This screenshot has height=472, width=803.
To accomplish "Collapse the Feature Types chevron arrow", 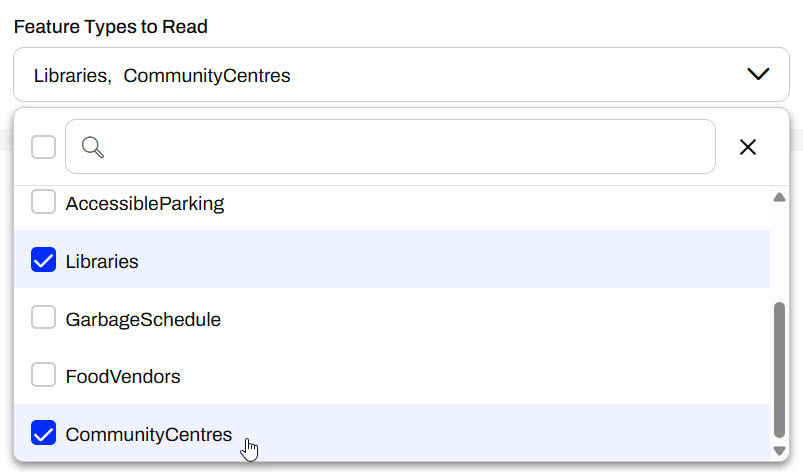I will click(758, 74).
